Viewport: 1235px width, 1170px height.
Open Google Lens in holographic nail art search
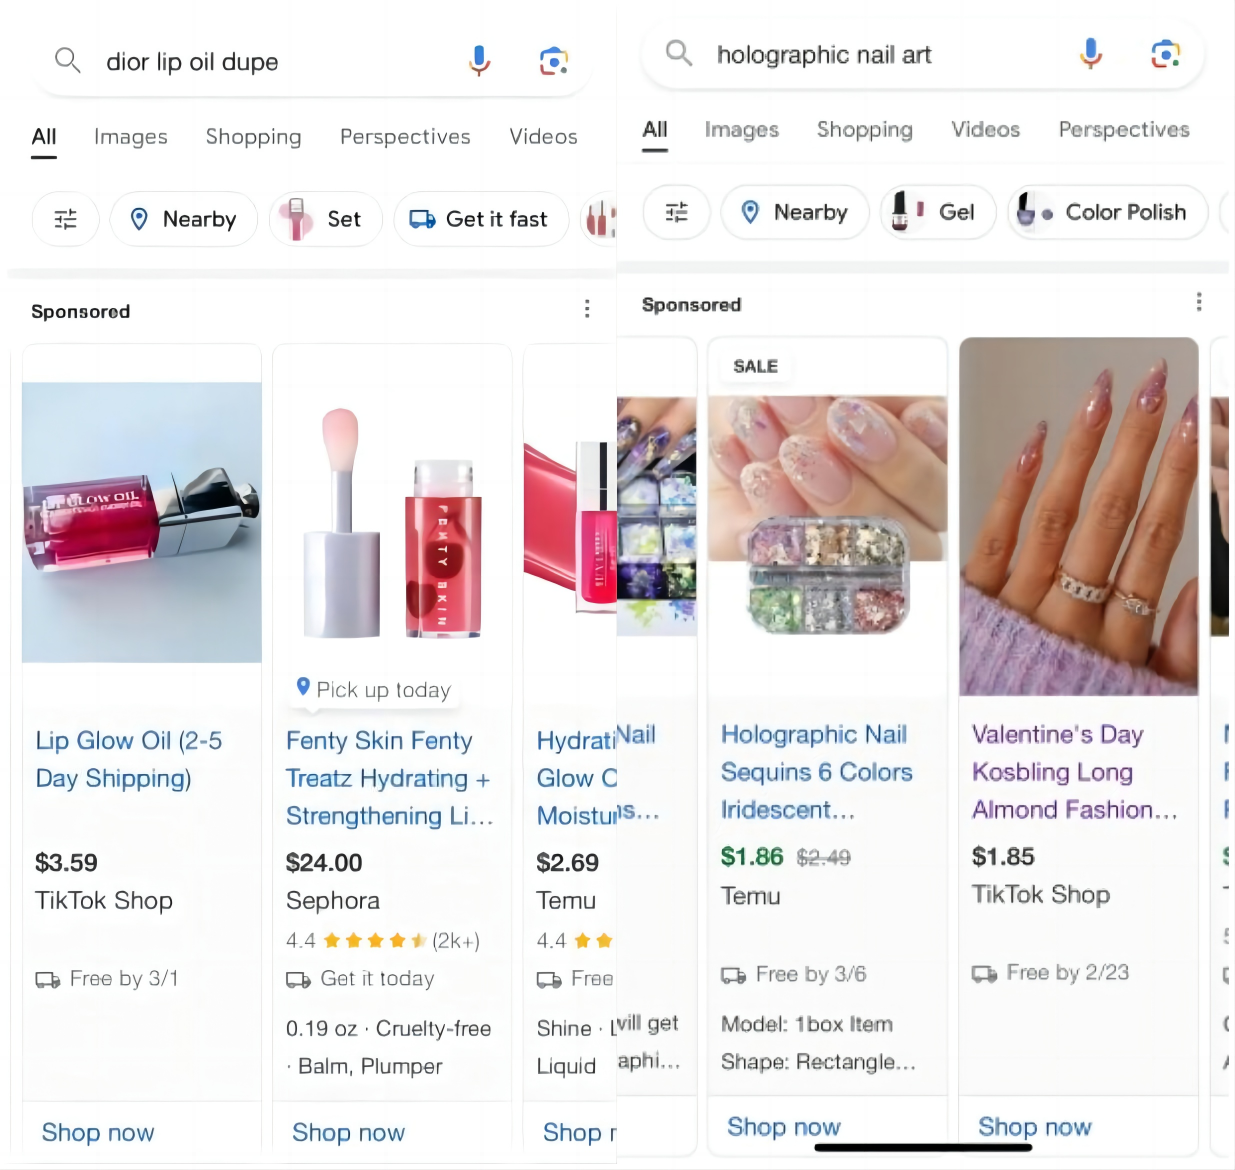click(1165, 54)
